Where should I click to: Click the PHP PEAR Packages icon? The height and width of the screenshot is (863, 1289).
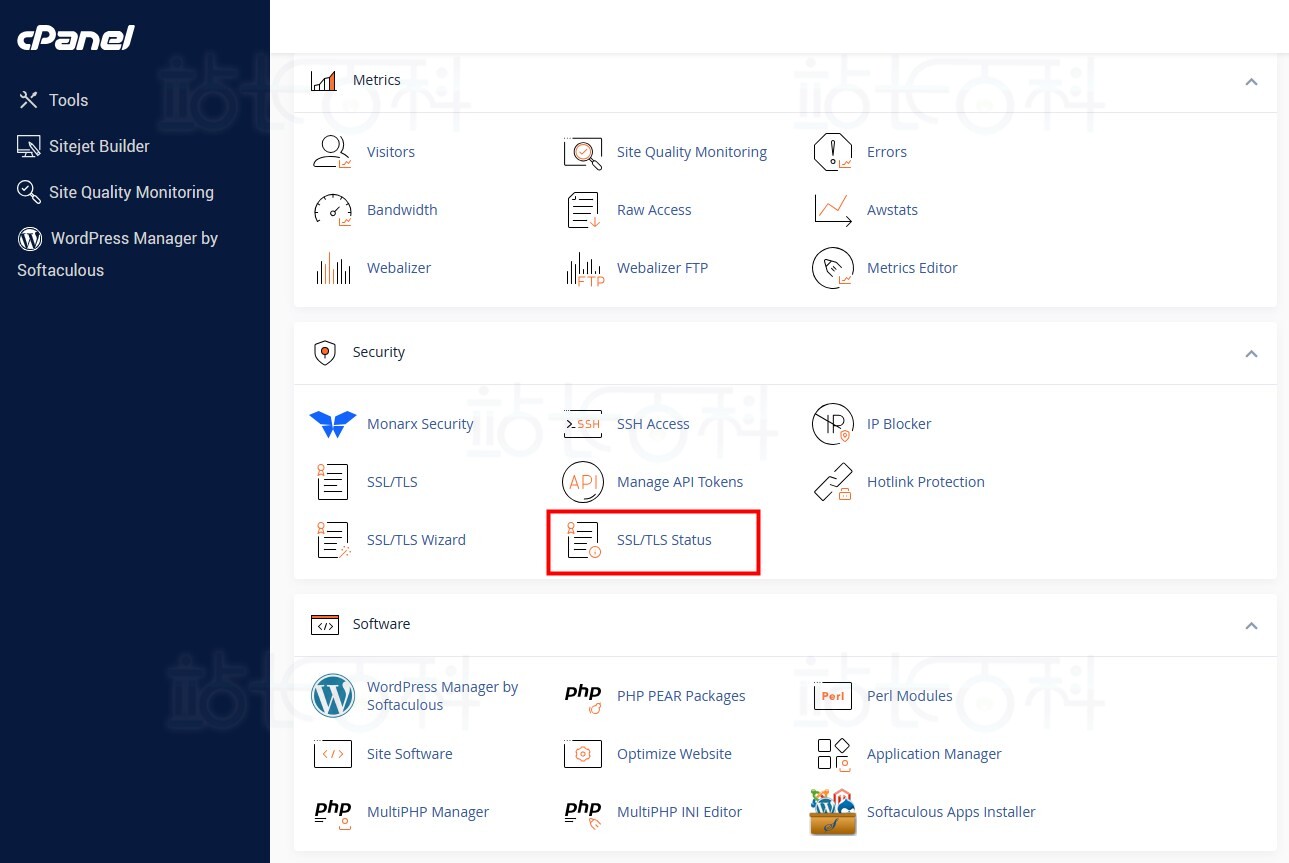pos(583,696)
